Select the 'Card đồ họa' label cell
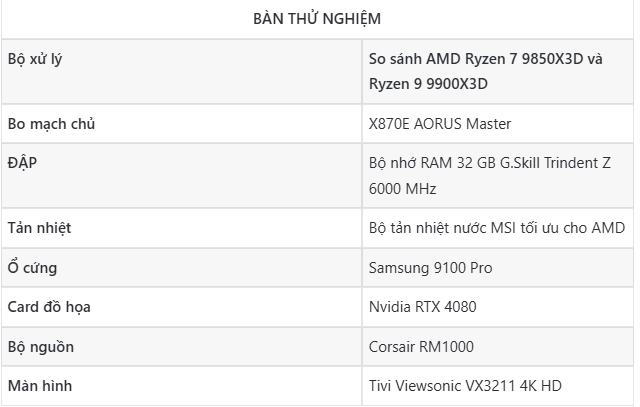The height and width of the screenshot is (407, 640). [49, 306]
